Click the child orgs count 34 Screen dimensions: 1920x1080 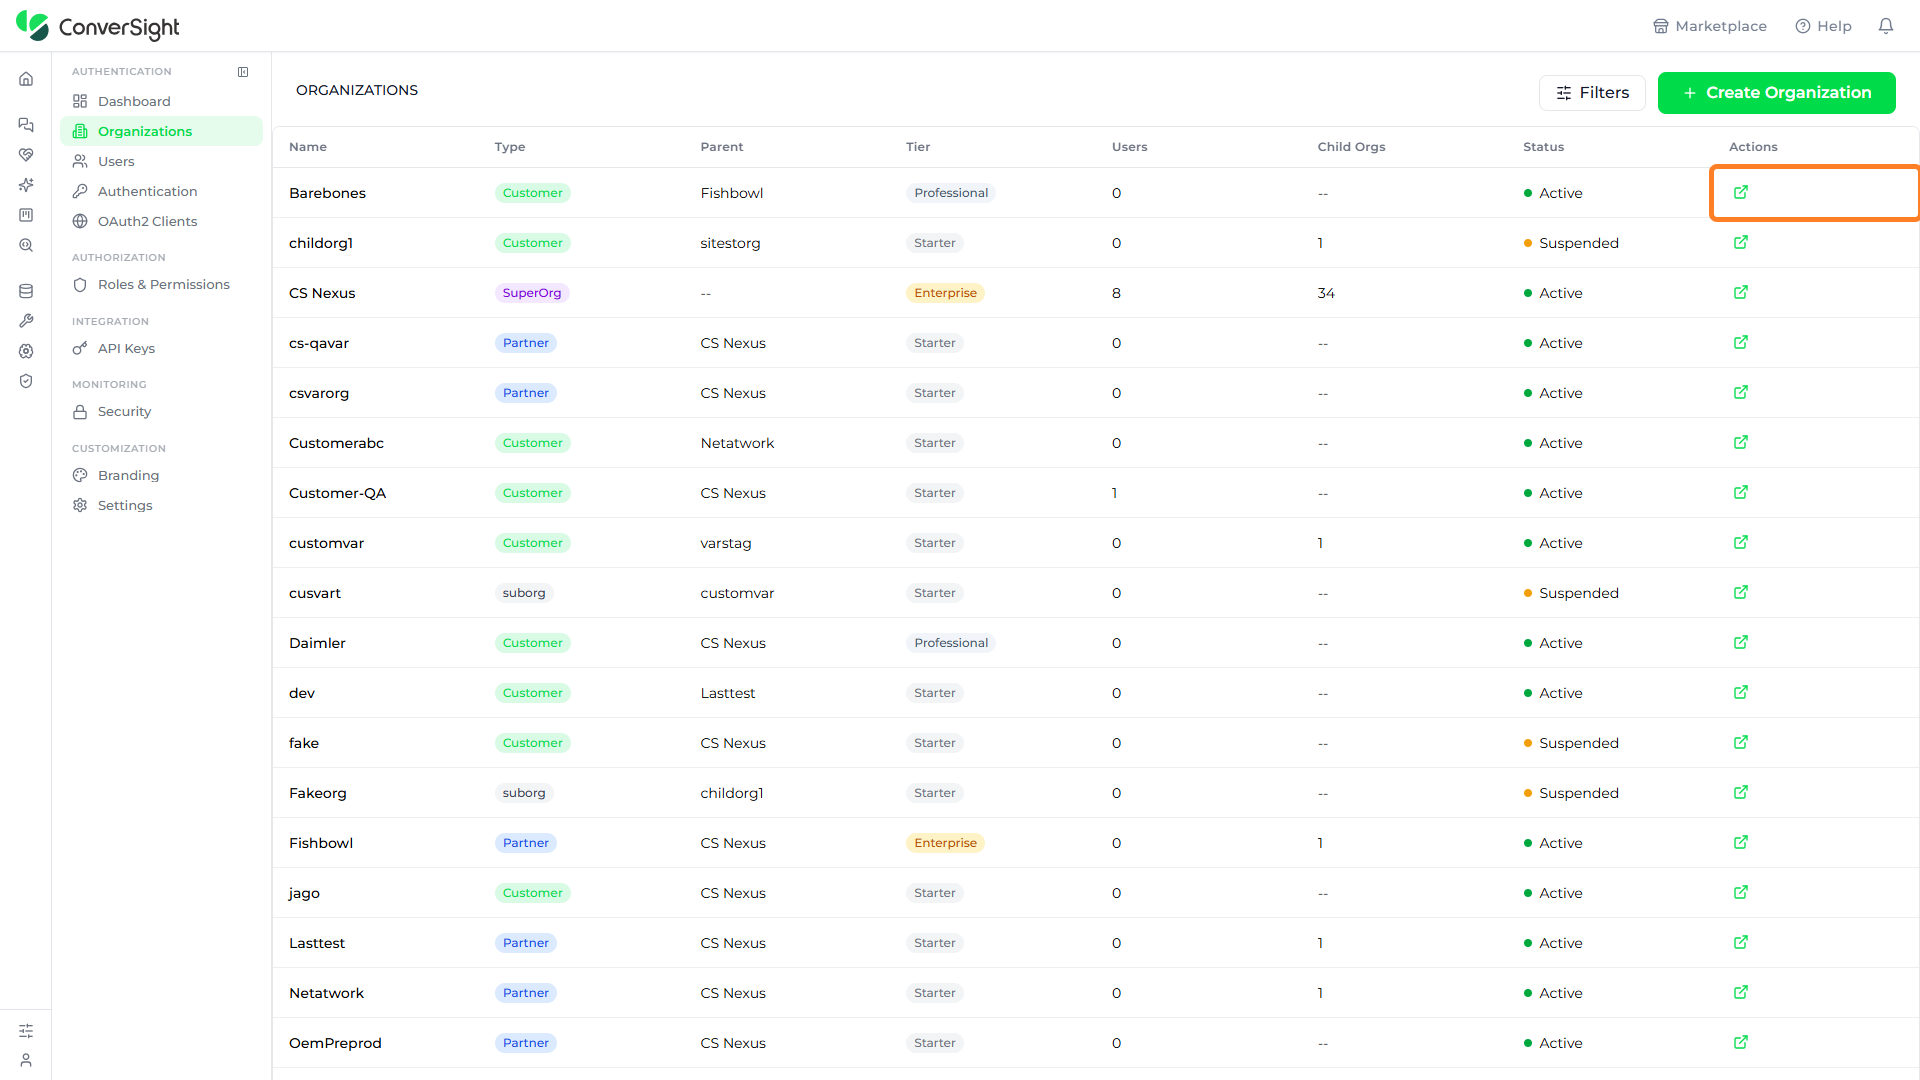click(1326, 293)
